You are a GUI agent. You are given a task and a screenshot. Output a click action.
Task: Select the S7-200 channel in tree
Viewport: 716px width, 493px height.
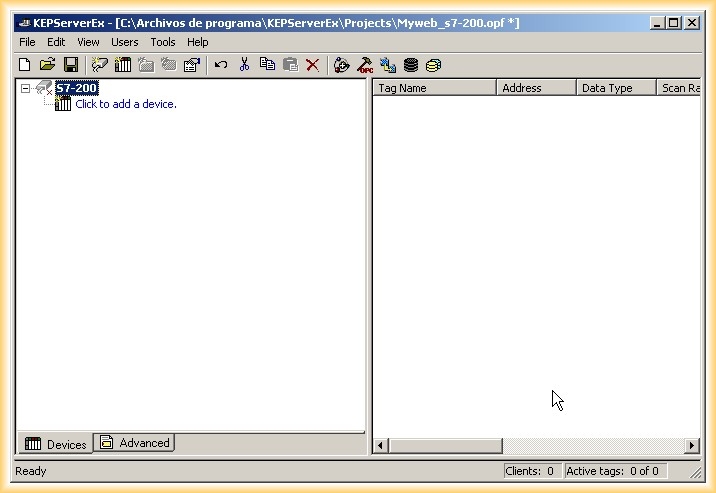(x=76, y=89)
